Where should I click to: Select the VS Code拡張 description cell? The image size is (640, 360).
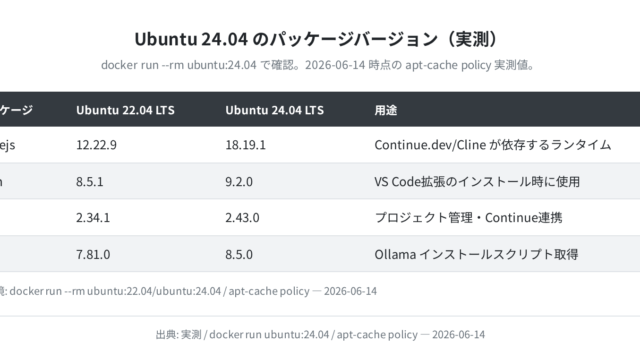(477, 181)
